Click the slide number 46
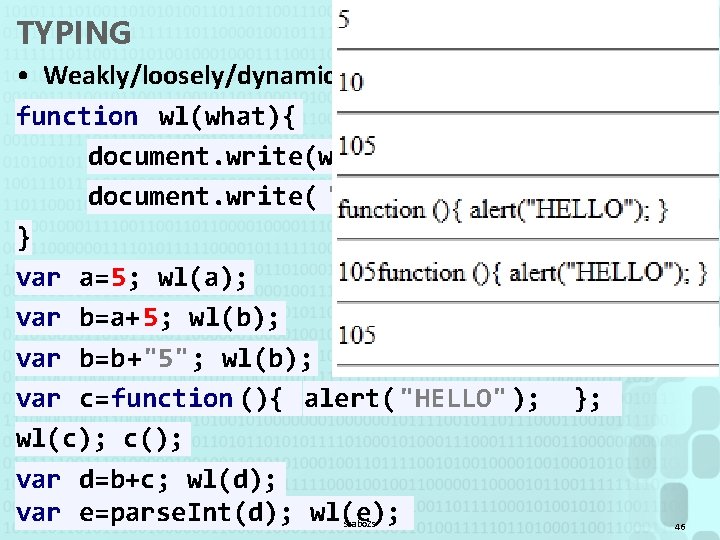The image size is (720, 540). (x=680, y=527)
